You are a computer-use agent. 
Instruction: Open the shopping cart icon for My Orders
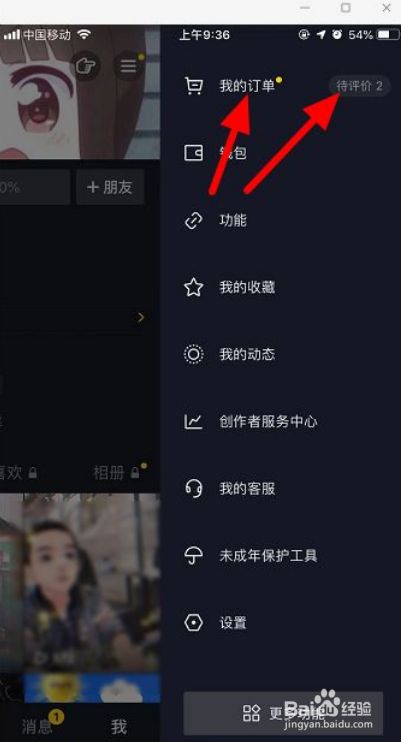(193, 86)
